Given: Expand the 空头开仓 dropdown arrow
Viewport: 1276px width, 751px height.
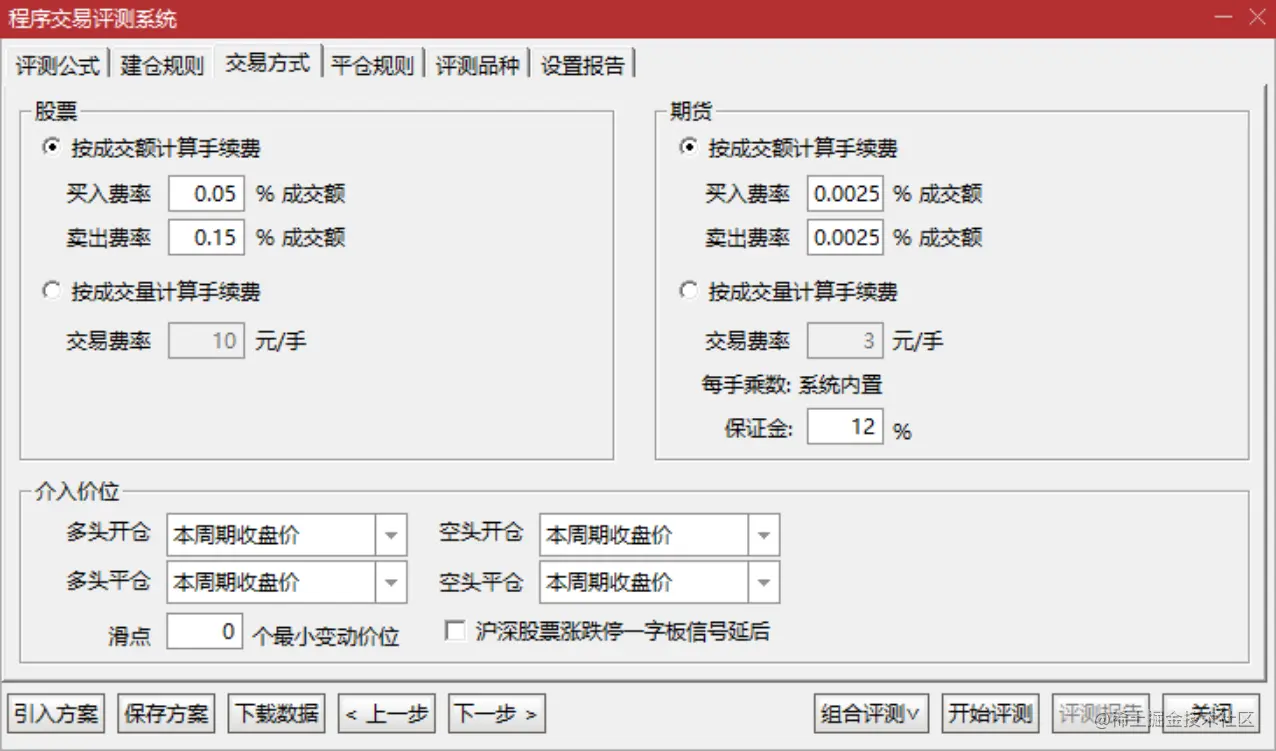Looking at the screenshot, I should point(763,536).
